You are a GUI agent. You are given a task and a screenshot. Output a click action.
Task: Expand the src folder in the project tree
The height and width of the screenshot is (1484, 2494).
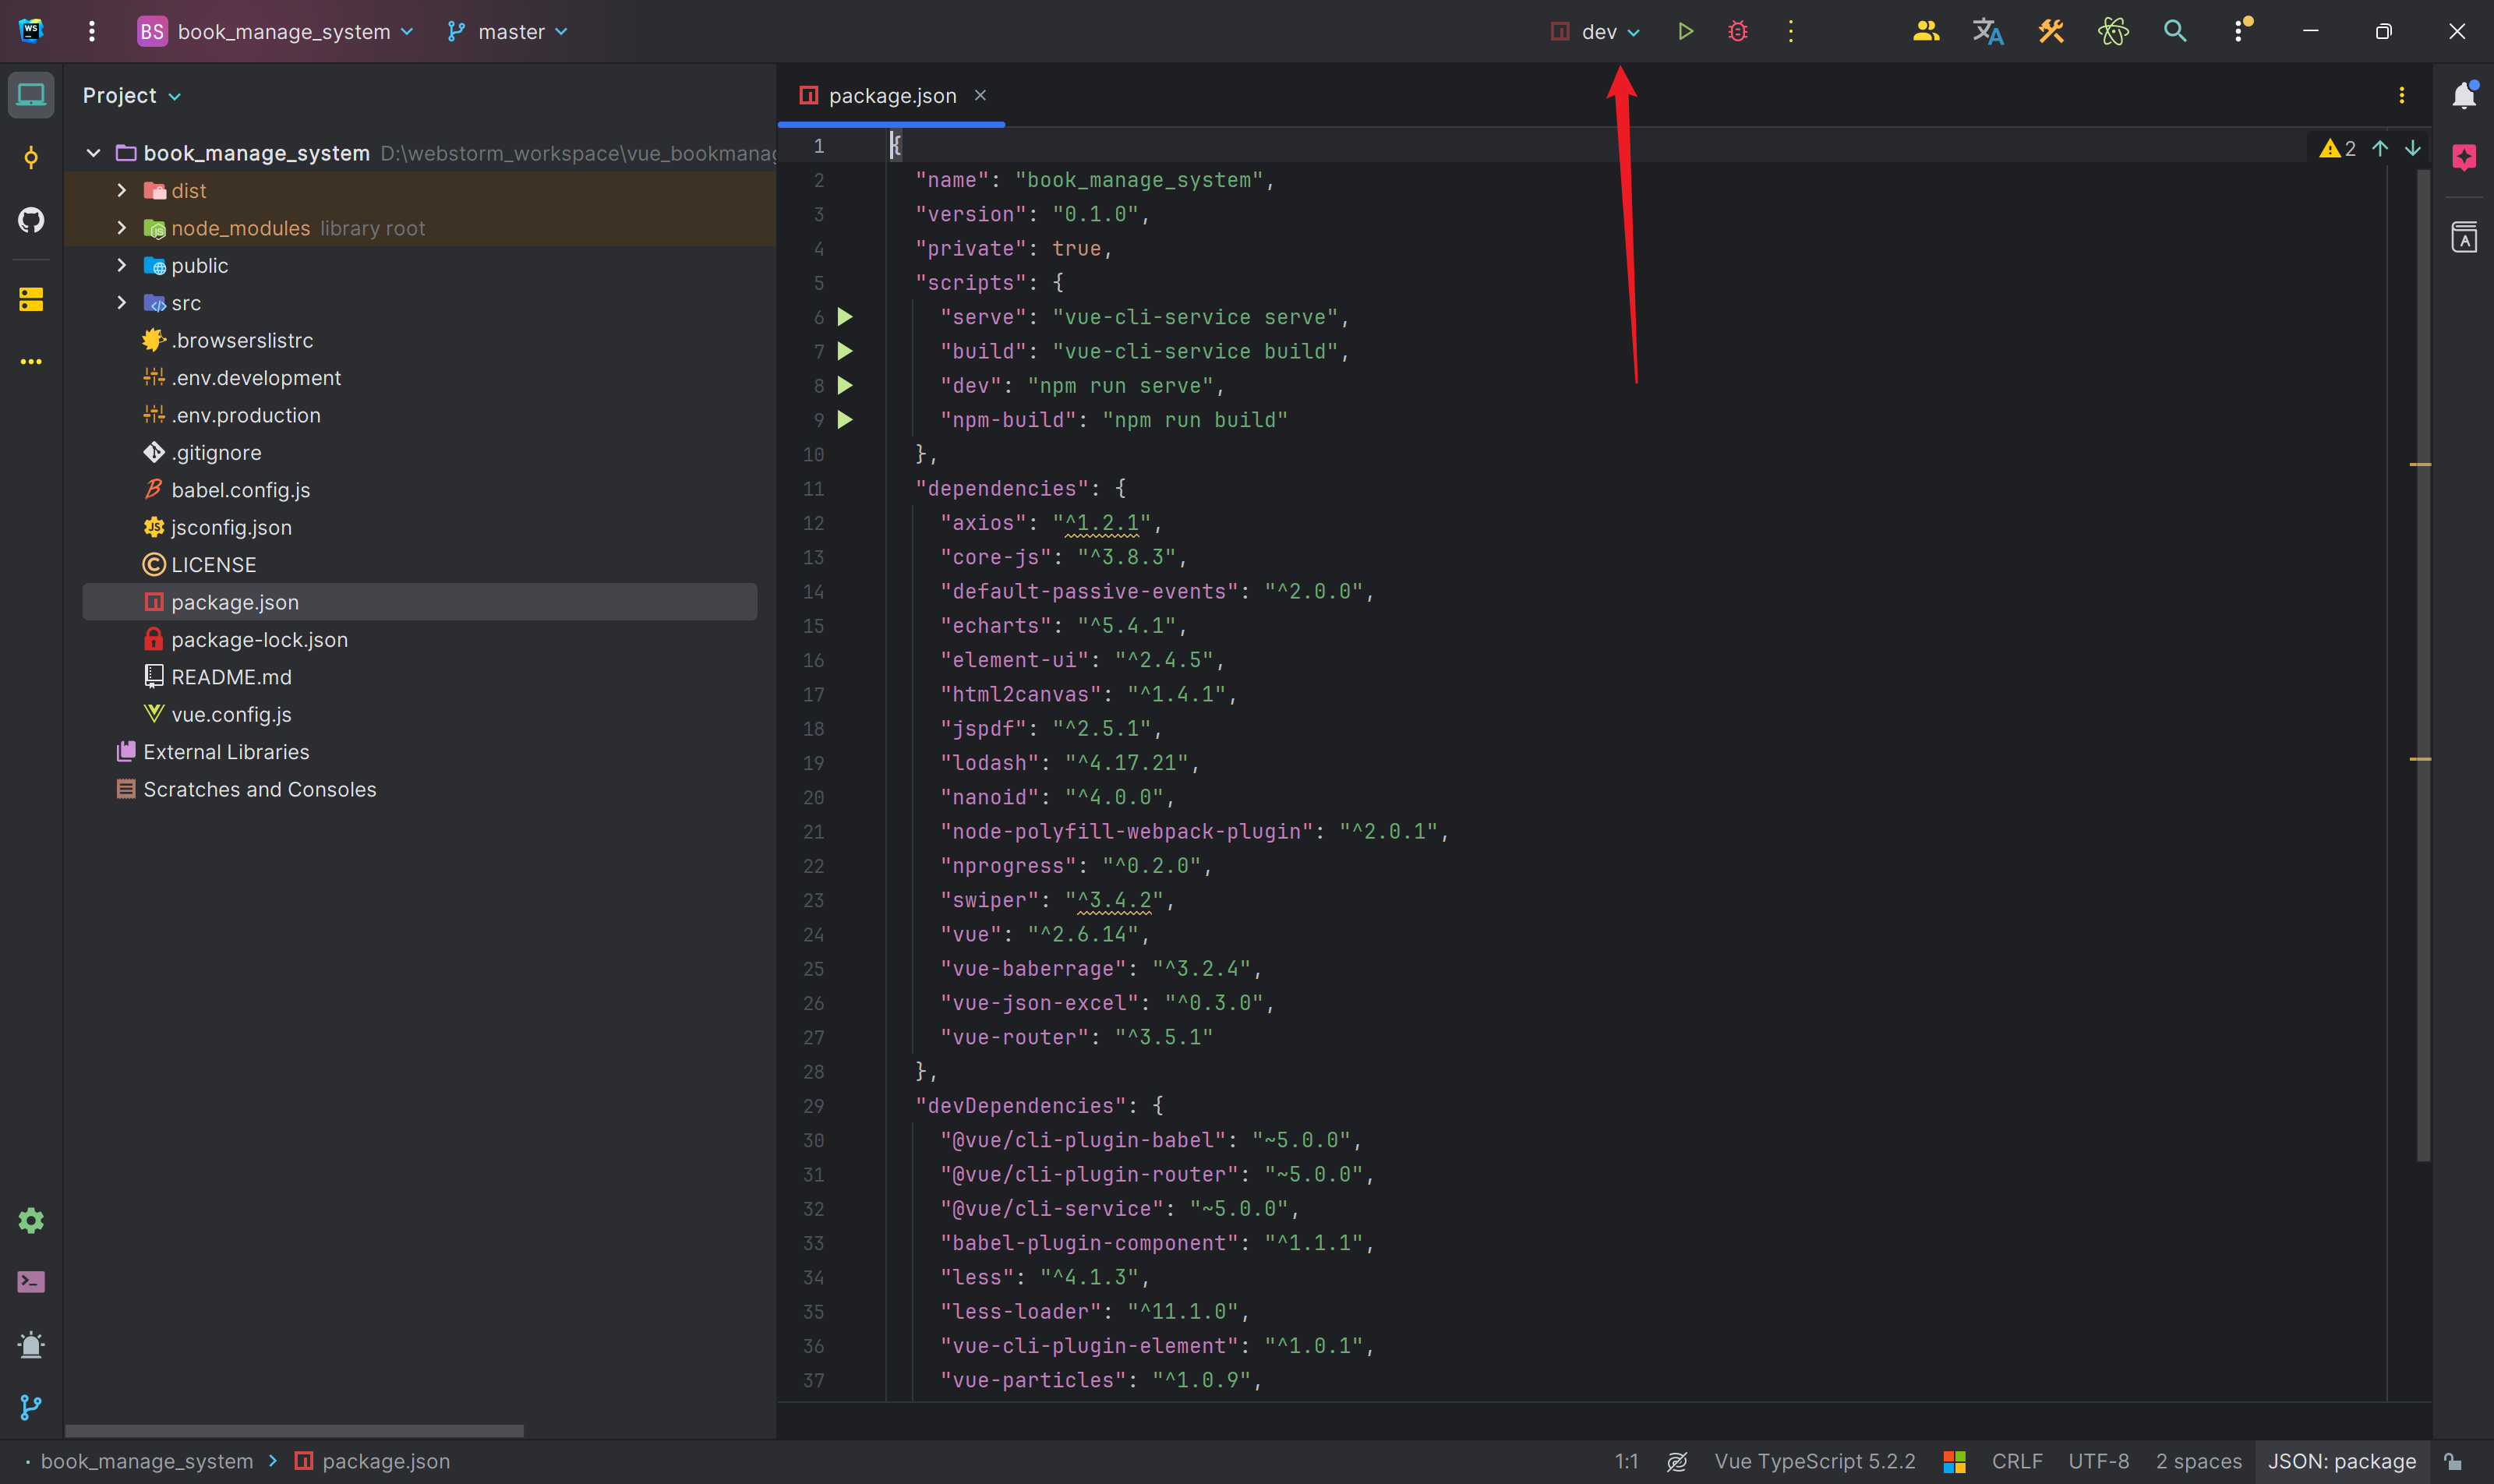point(122,303)
